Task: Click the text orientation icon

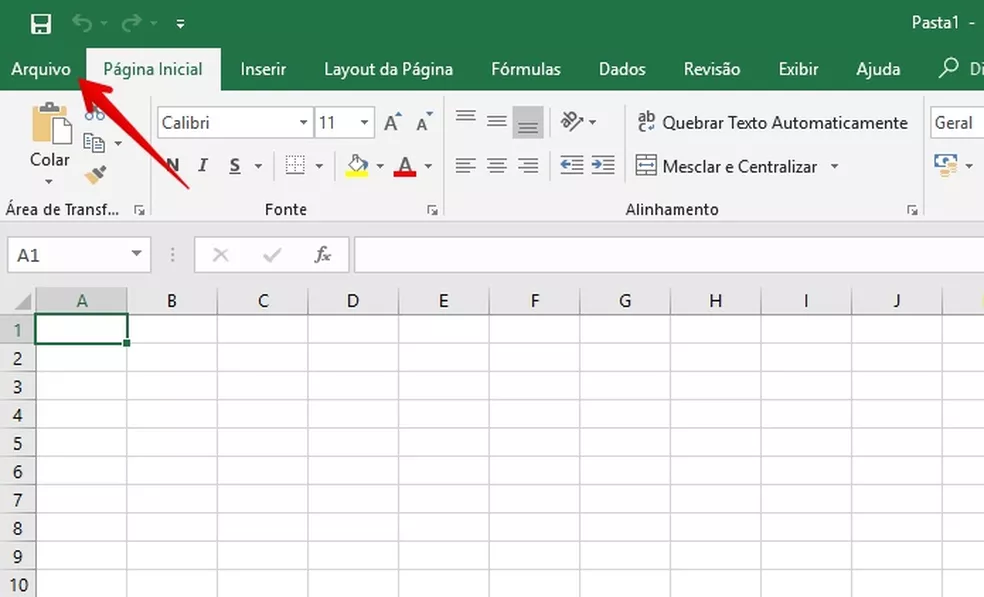Action: pos(571,120)
